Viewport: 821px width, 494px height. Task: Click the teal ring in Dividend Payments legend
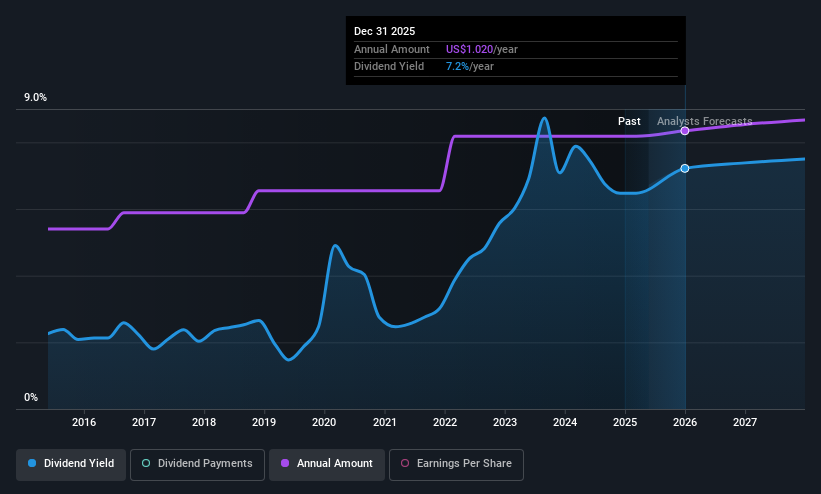point(146,464)
